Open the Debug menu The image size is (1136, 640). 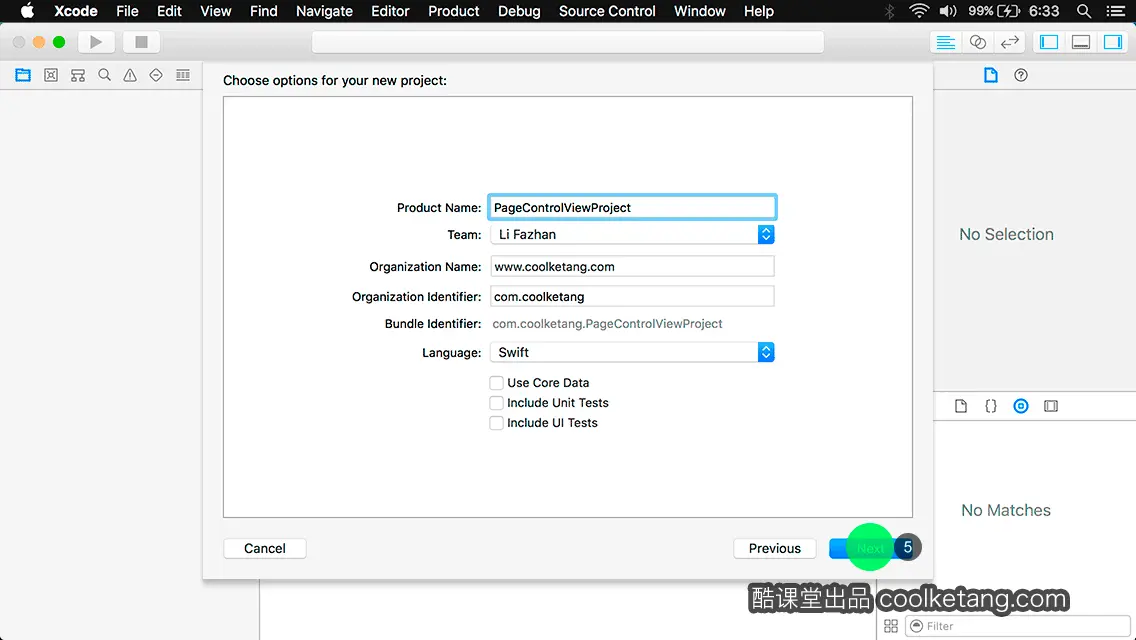(519, 11)
